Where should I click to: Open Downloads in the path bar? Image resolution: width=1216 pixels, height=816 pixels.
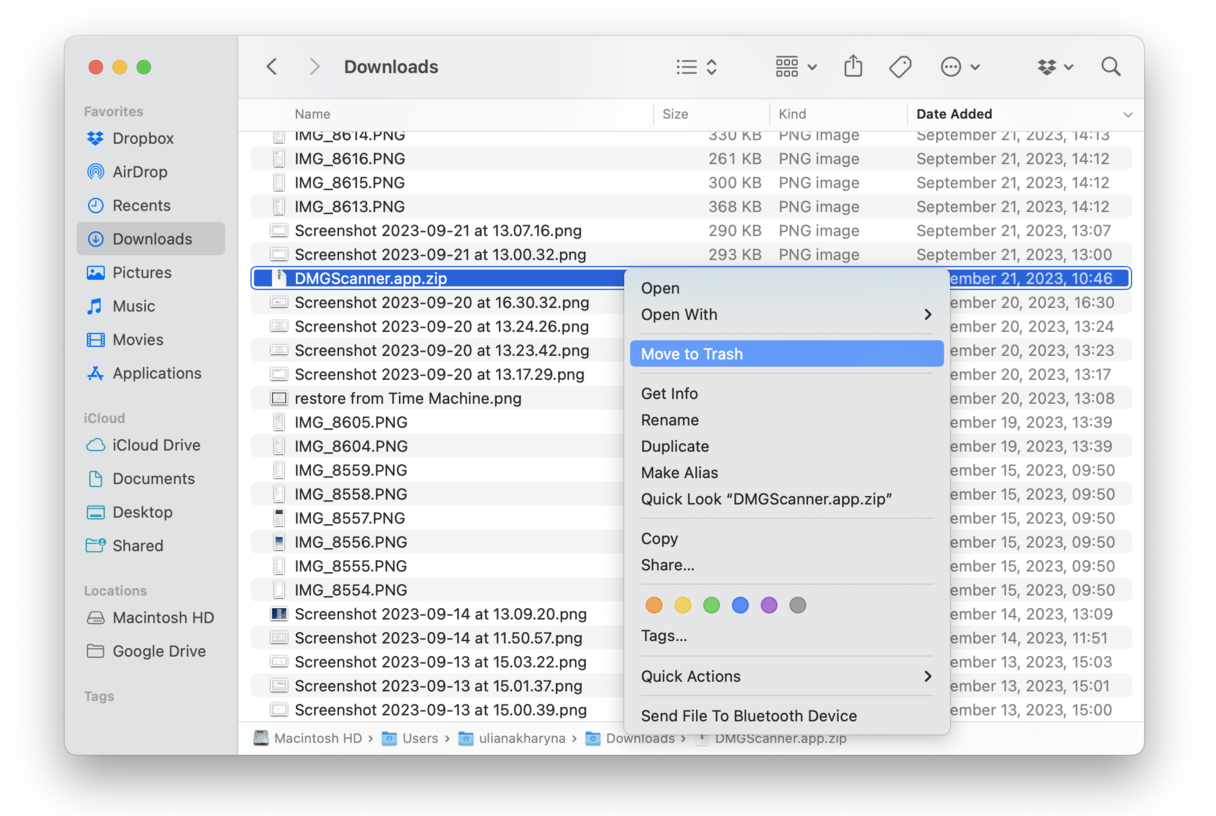pos(640,738)
